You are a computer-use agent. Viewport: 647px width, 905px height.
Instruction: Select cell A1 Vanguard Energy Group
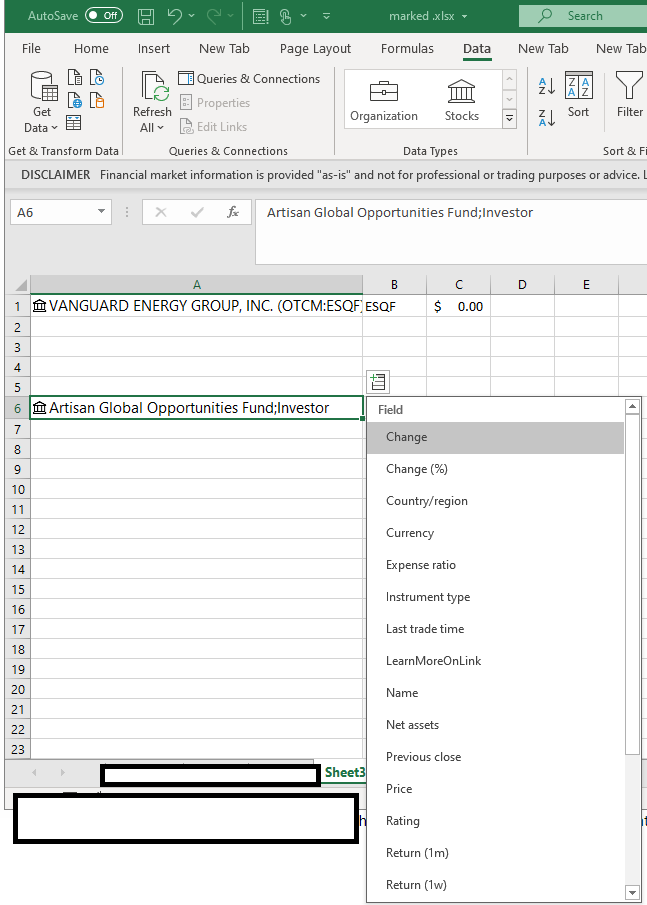click(x=196, y=306)
